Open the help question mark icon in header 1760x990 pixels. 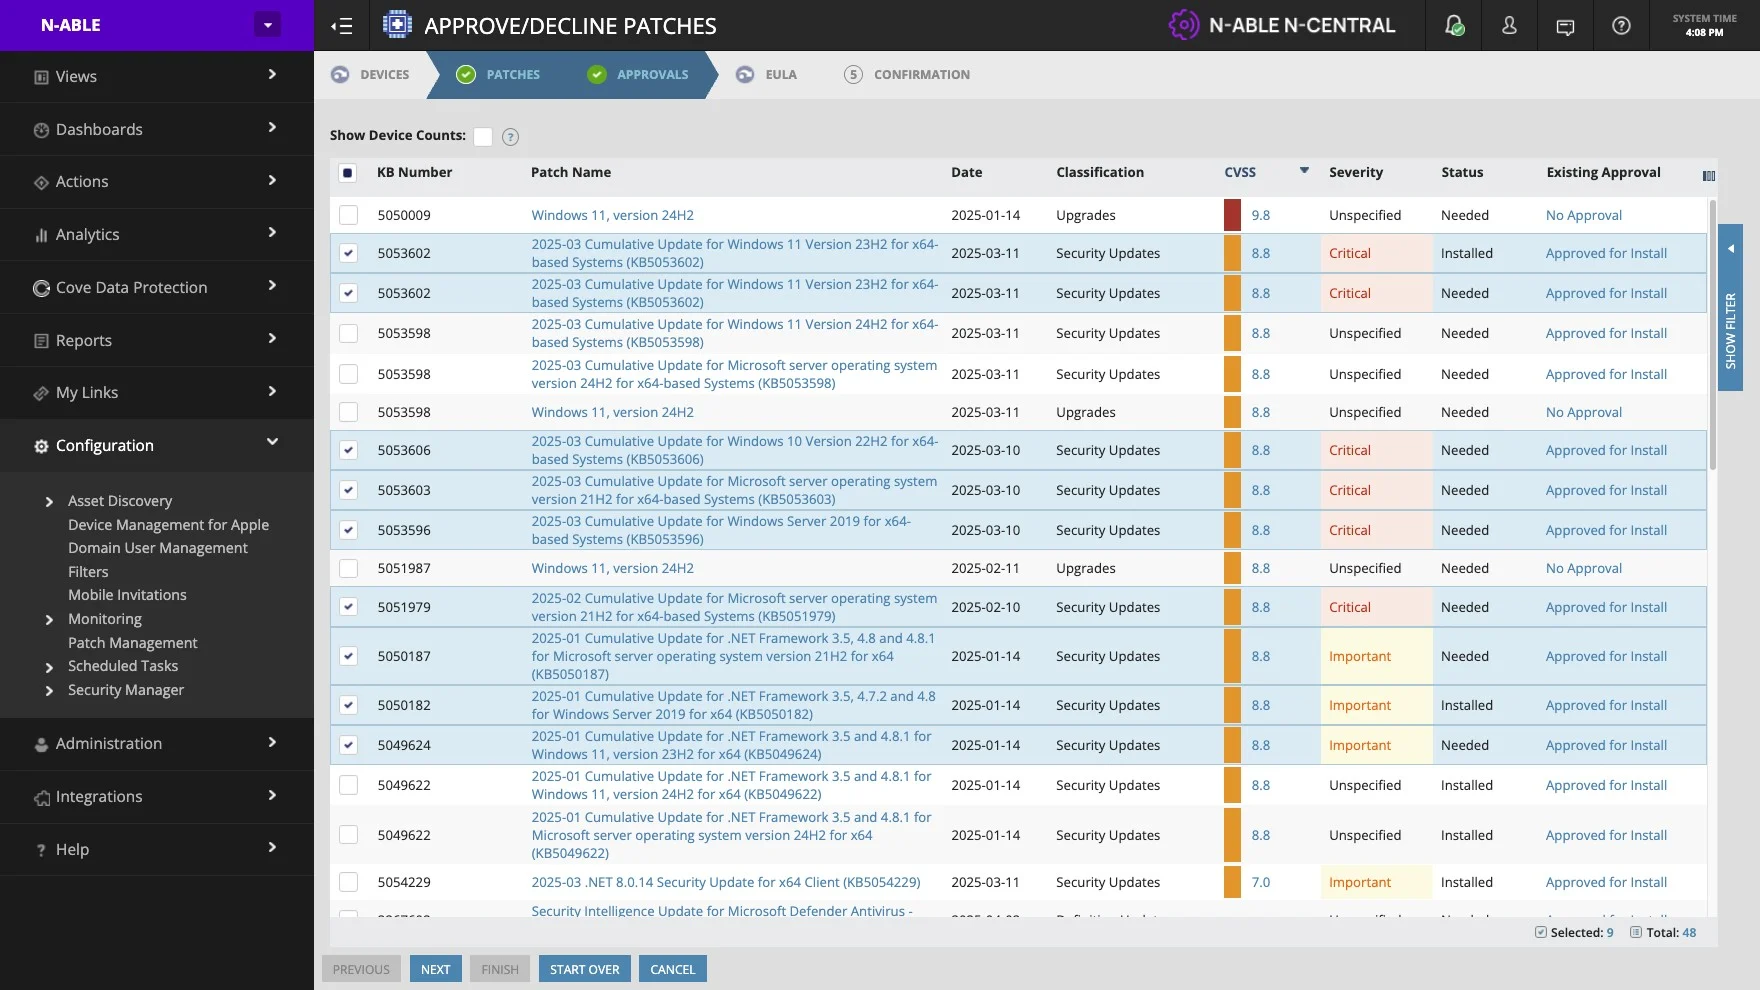point(1621,26)
